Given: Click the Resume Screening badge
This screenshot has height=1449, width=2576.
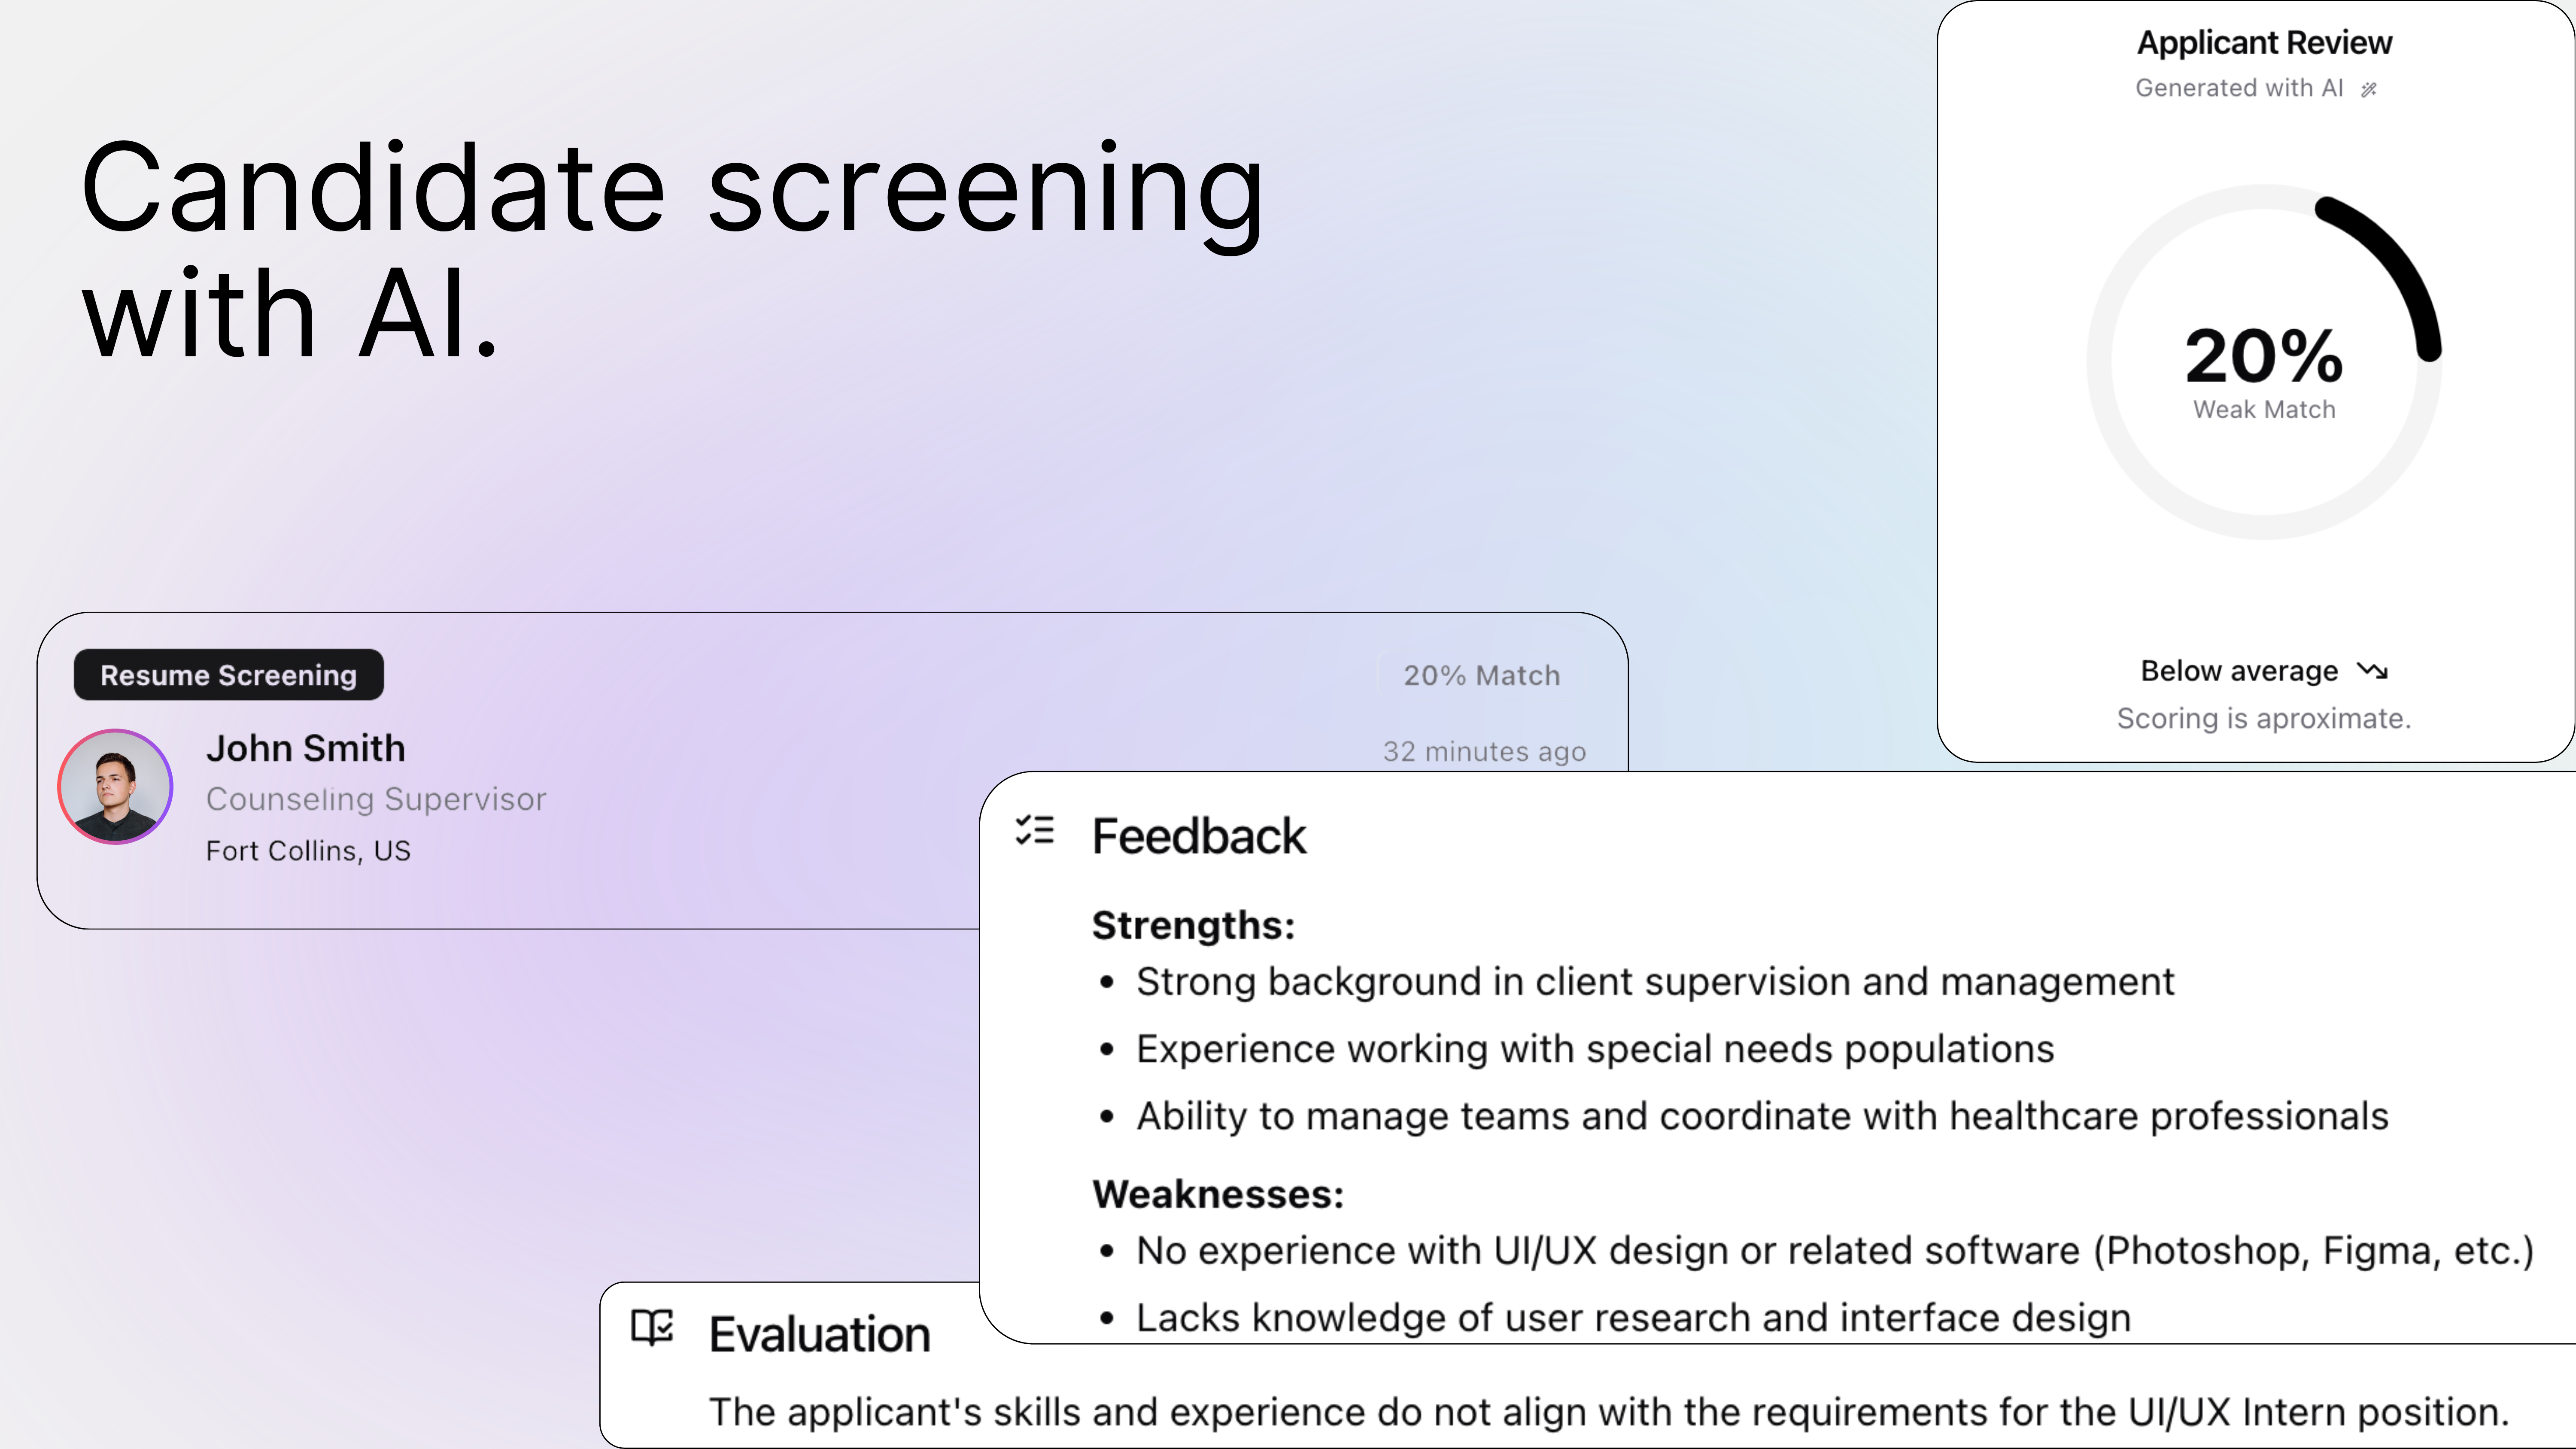Looking at the screenshot, I should coord(228,675).
